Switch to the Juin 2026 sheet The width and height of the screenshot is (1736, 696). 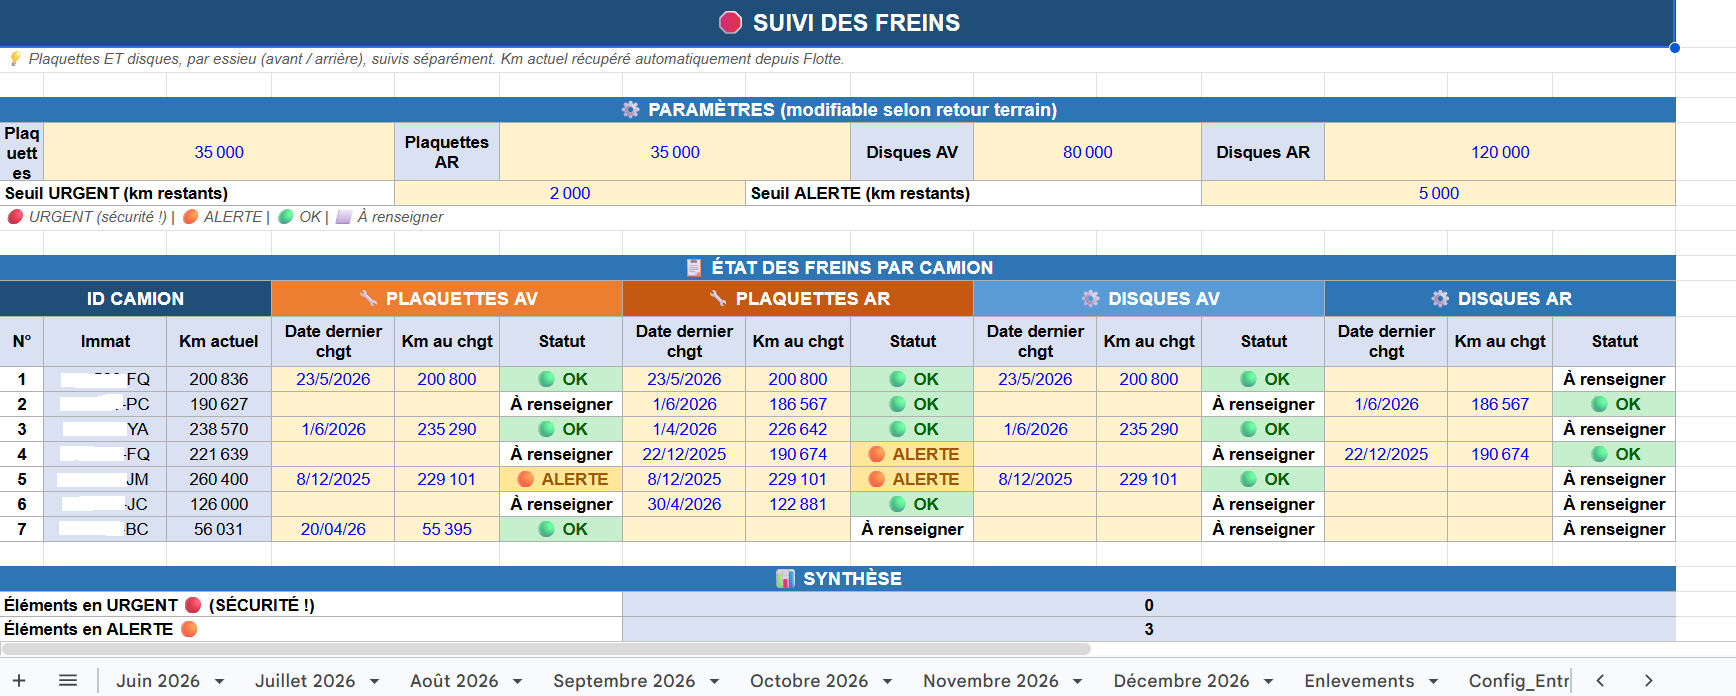click(158, 681)
